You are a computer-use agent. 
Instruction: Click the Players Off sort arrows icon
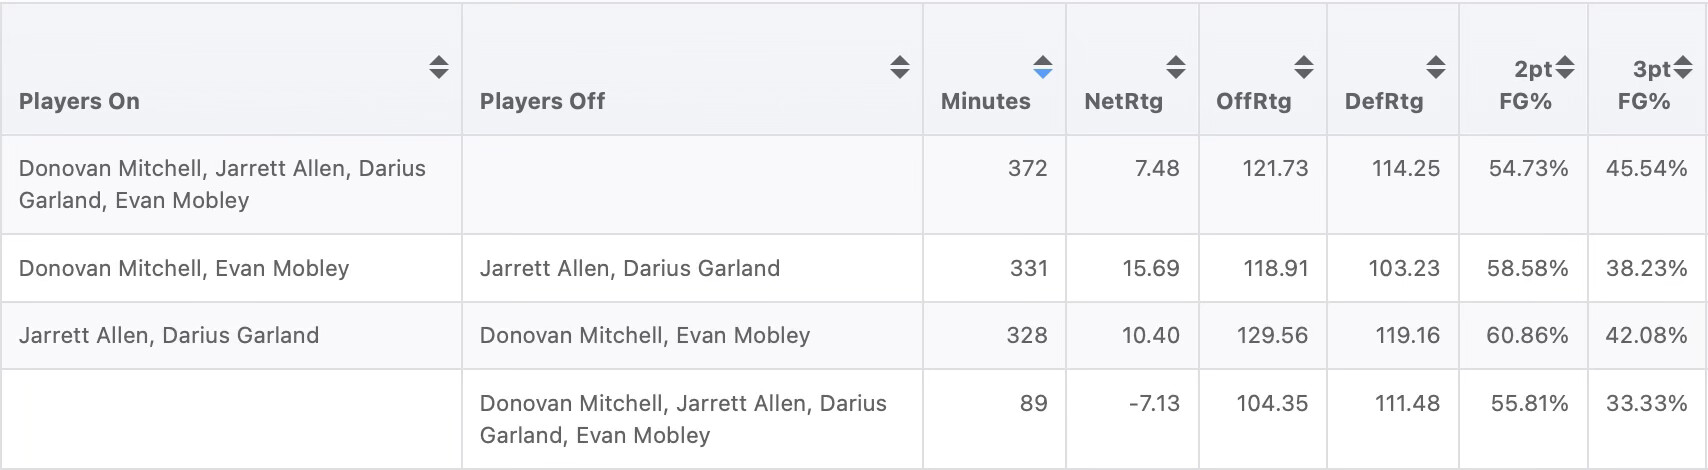pyautogui.click(x=899, y=67)
